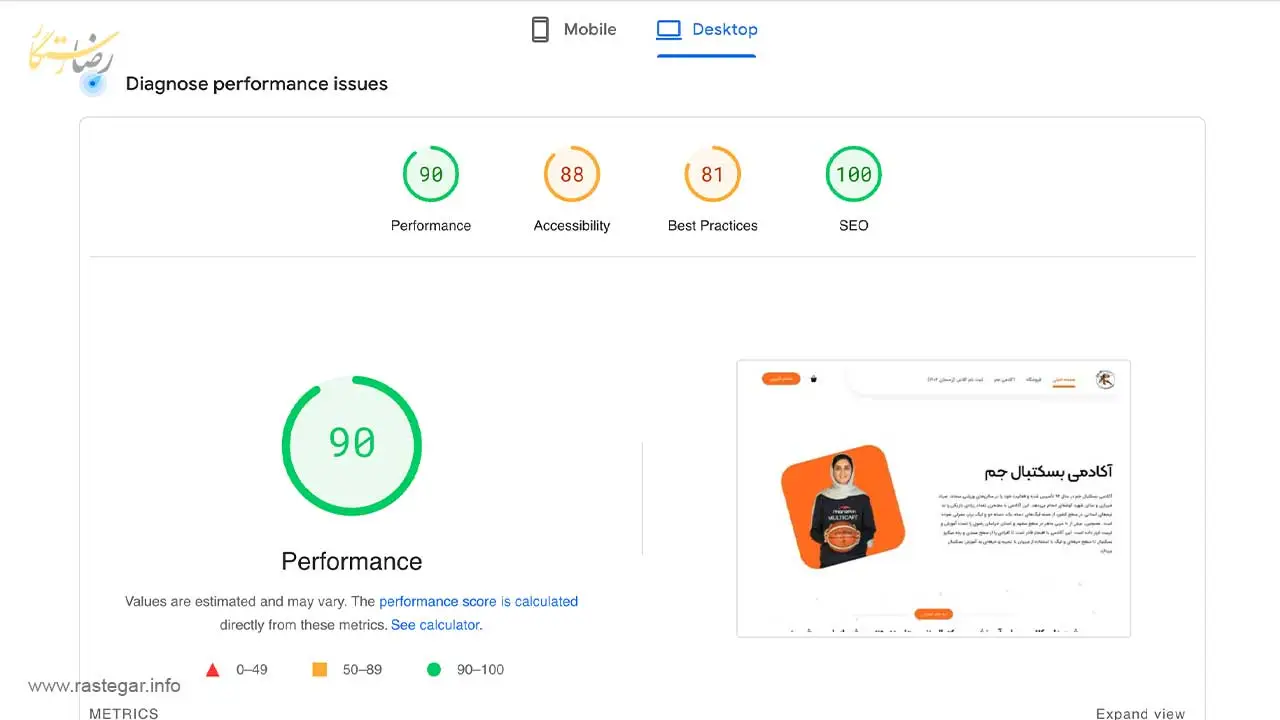The height and width of the screenshot is (720, 1280).
Task: Click '50–89' range text
Action: (362, 669)
